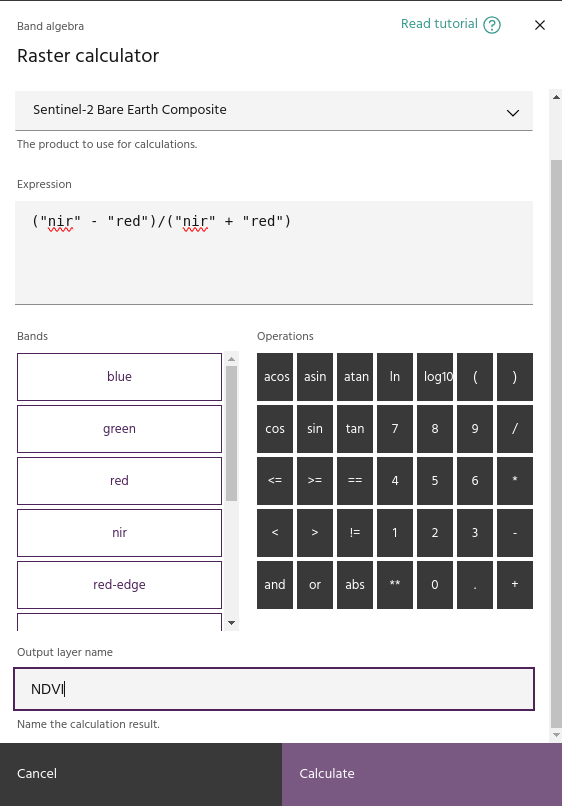The width and height of the screenshot is (562, 806).
Task: Open the Read tutorial help icon
Action: click(492, 25)
